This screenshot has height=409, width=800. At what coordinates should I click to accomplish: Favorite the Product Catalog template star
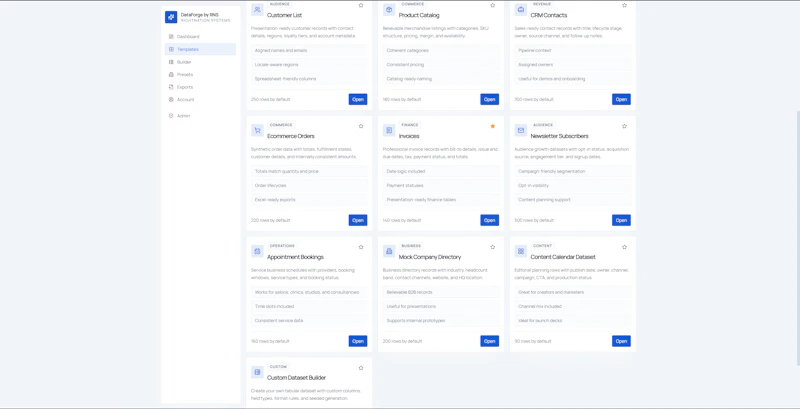(x=492, y=5)
